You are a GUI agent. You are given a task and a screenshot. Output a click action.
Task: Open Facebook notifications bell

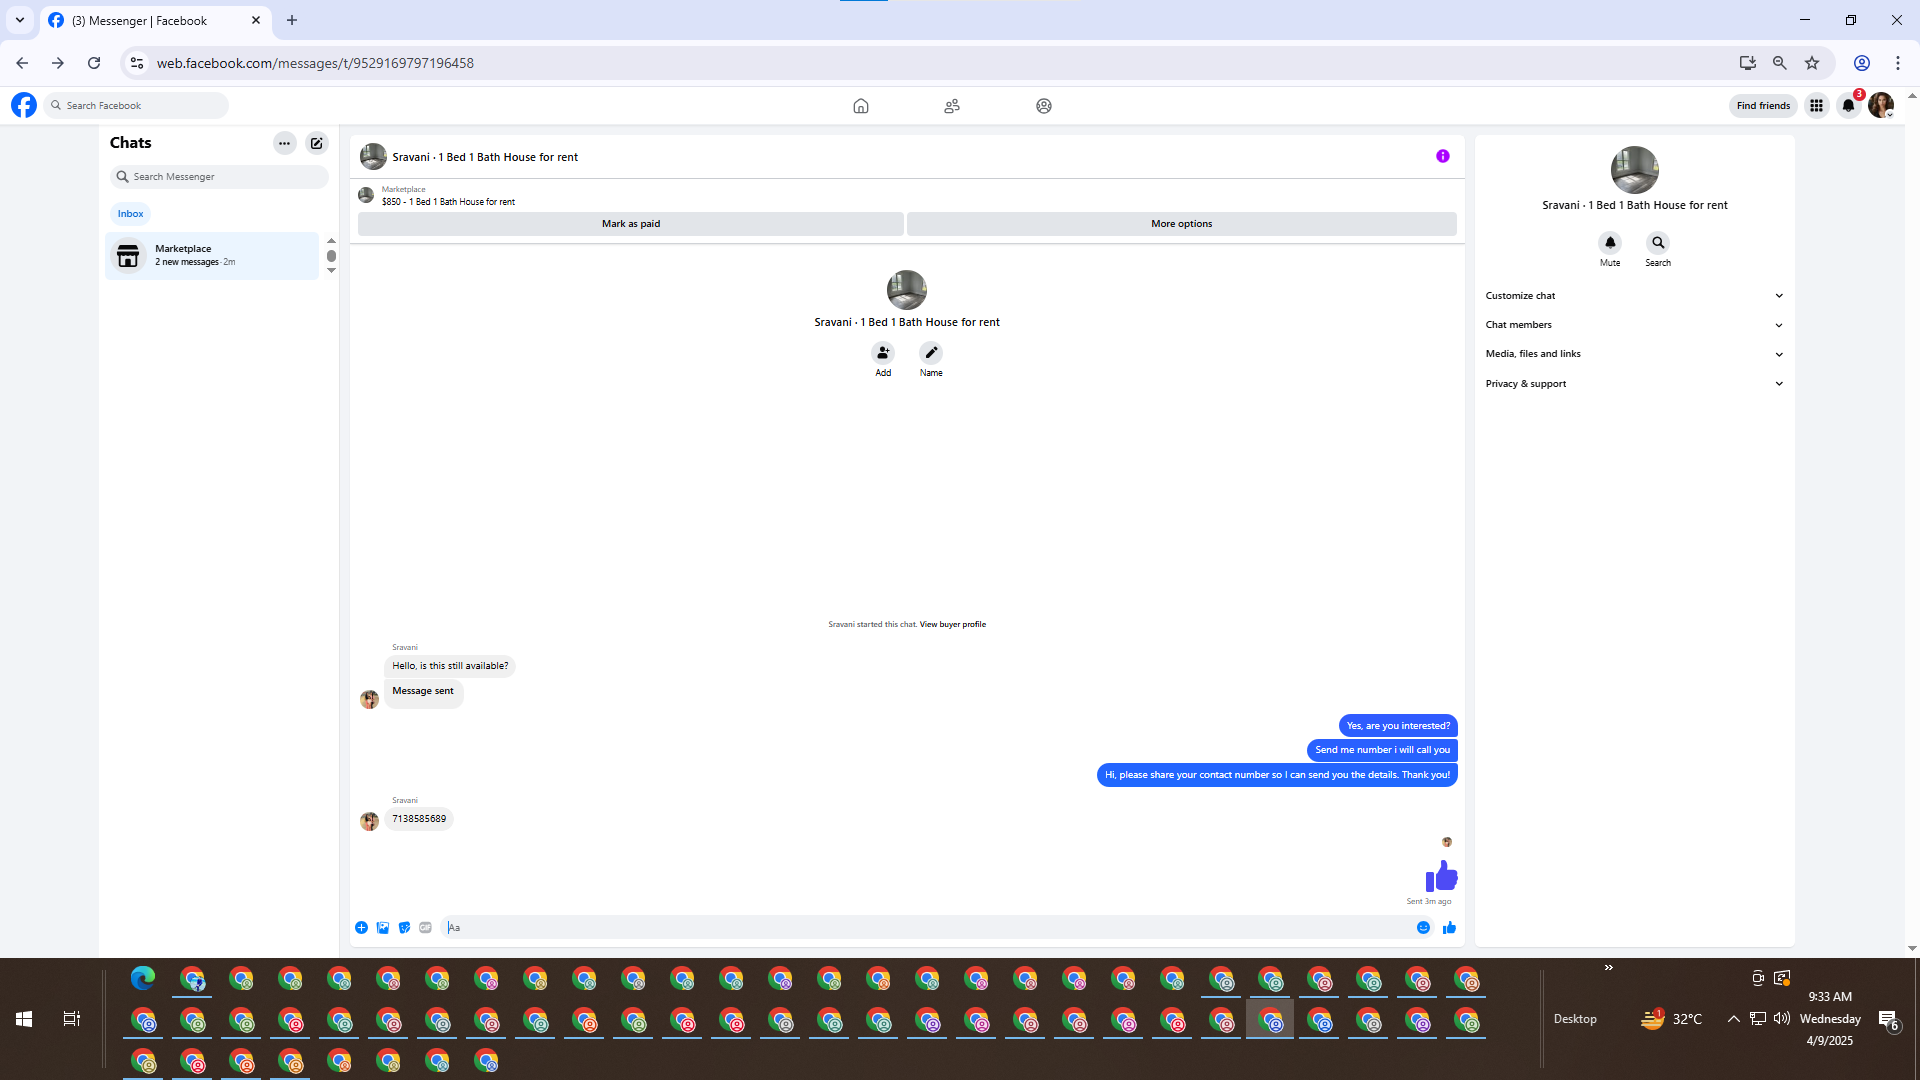(x=1848, y=106)
